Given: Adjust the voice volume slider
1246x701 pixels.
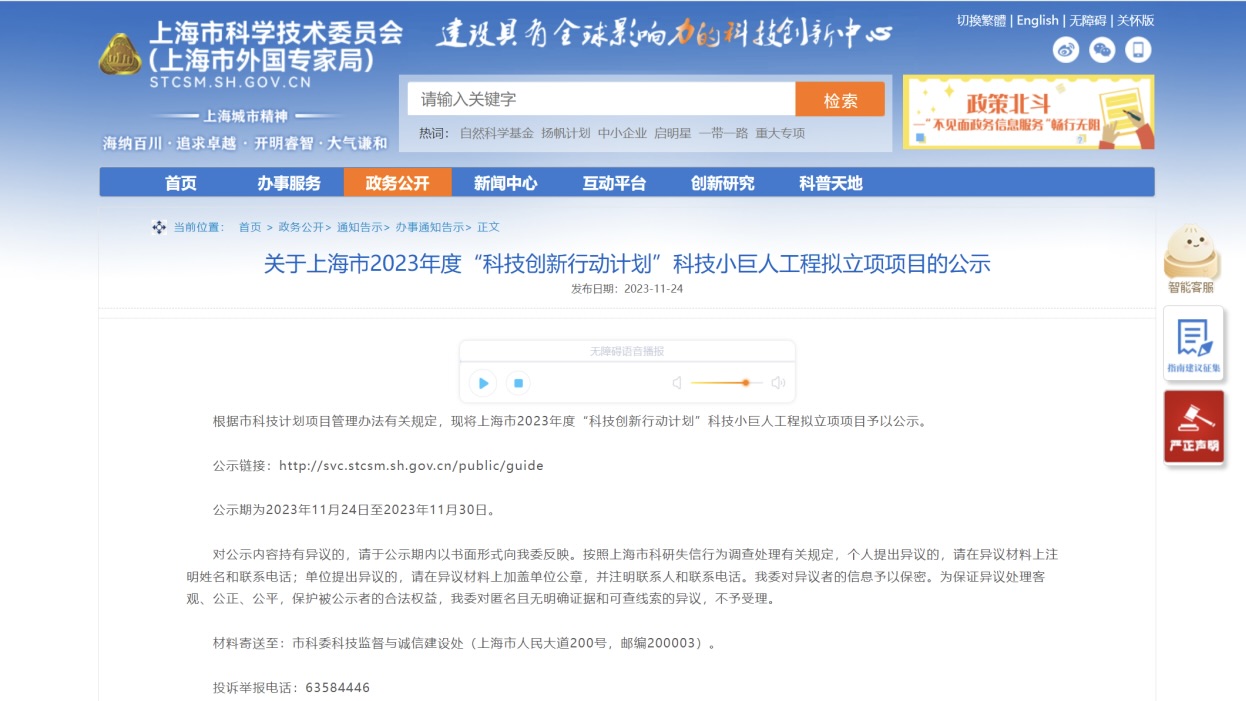Looking at the screenshot, I should coord(727,383).
